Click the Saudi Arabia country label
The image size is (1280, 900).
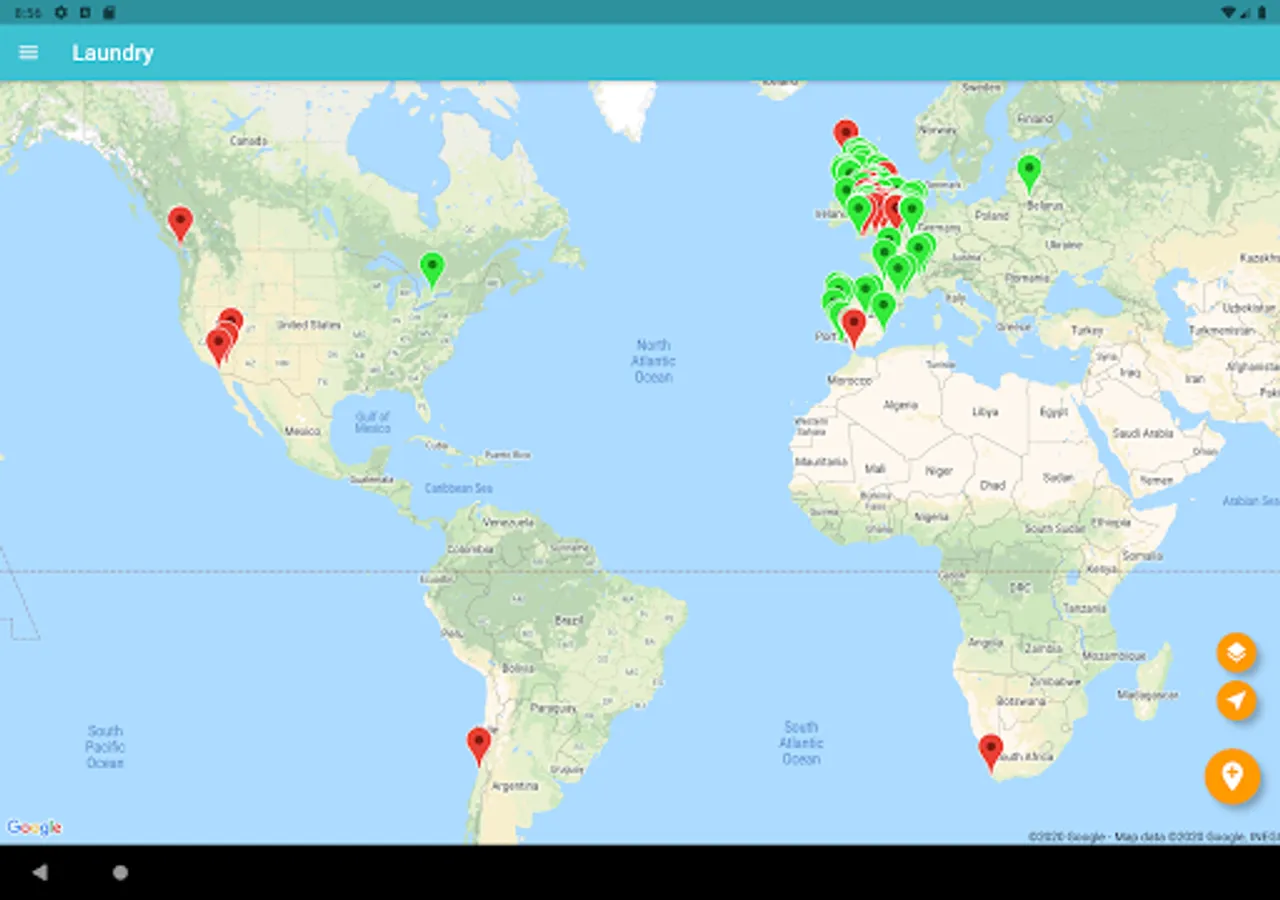tap(1143, 434)
